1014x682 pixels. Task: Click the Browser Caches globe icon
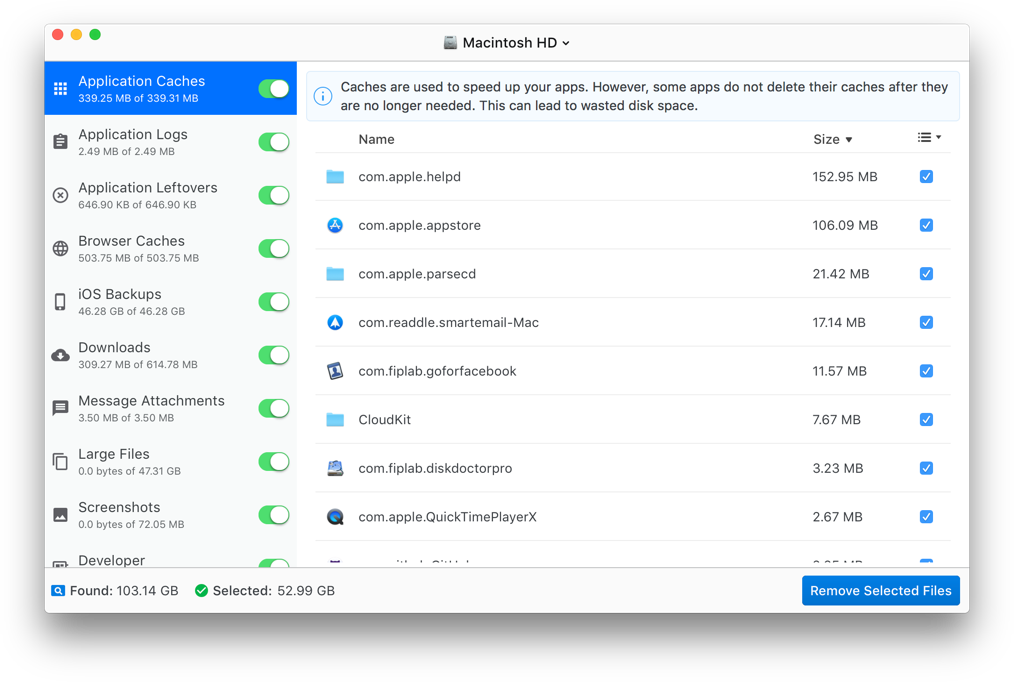tap(60, 248)
